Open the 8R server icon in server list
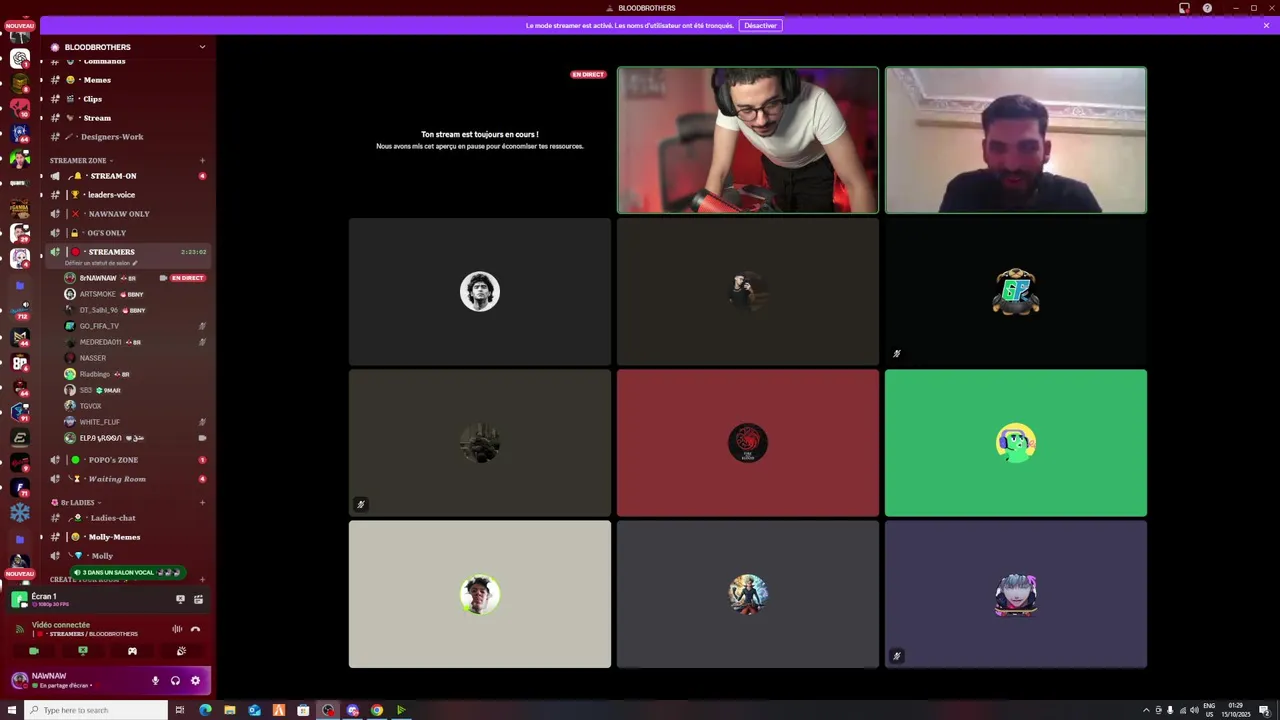This screenshot has height=720, width=1280. (20, 362)
